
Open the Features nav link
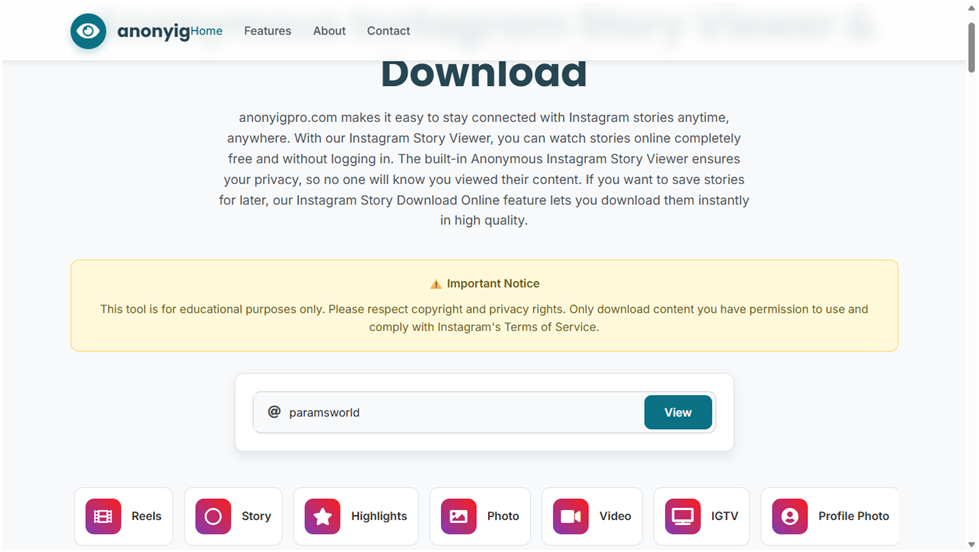(x=267, y=31)
